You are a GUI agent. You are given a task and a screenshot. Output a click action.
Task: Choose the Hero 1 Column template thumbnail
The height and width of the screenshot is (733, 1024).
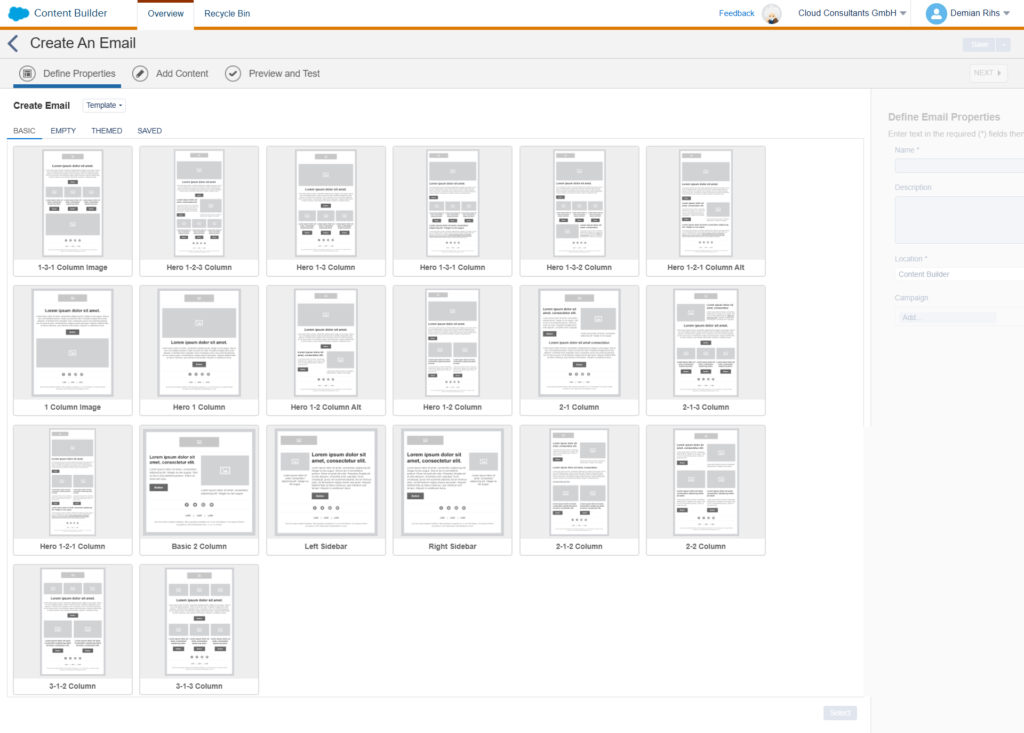tap(198, 343)
